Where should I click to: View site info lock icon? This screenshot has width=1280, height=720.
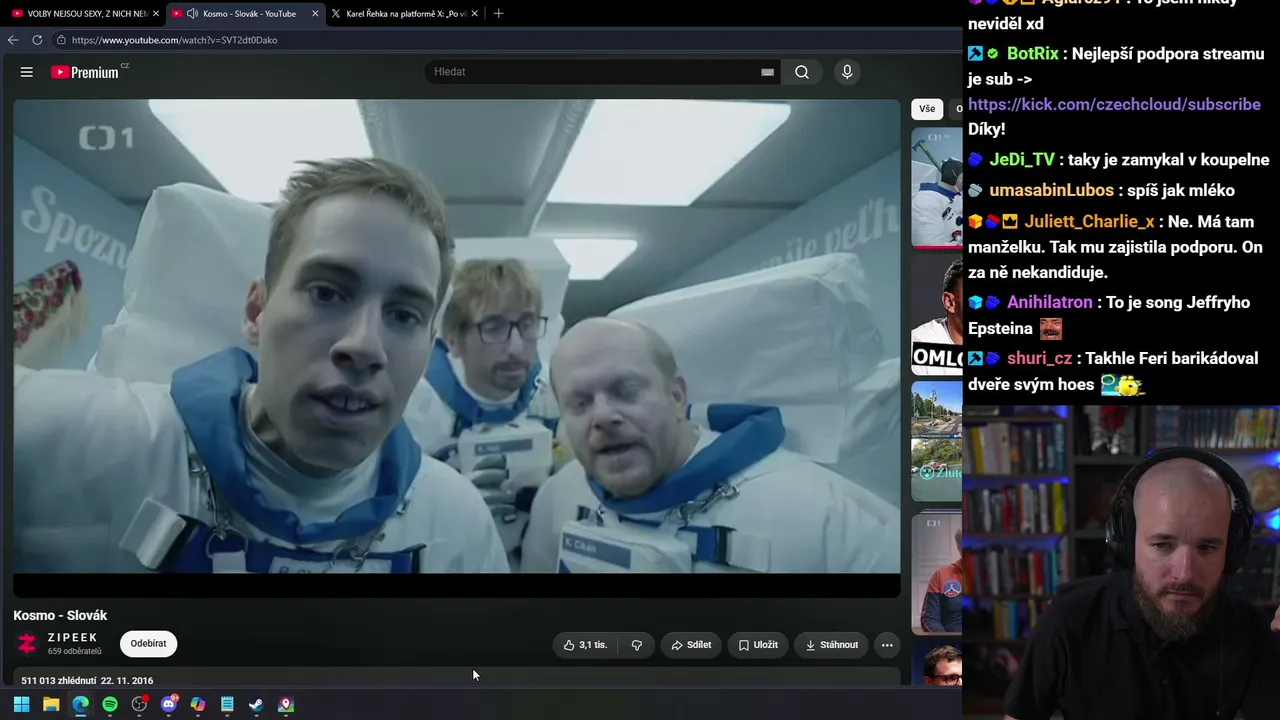click(x=61, y=40)
